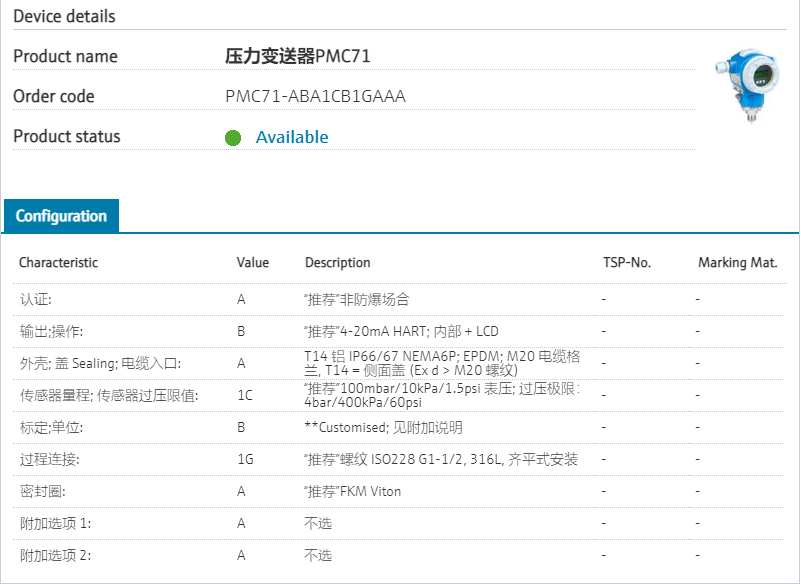Click the Customised calibration description

click(x=383, y=427)
